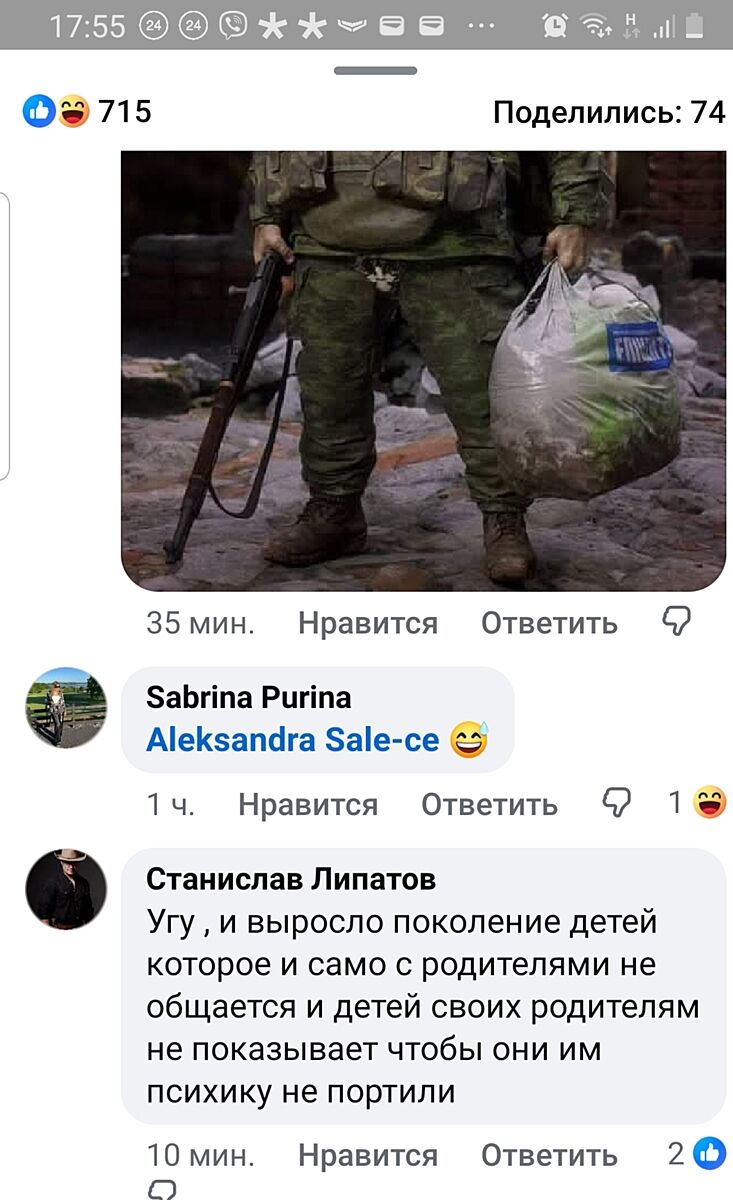Open the Aleksandra Sale-ce mention link
The image size is (733, 1200).
(293, 740)
